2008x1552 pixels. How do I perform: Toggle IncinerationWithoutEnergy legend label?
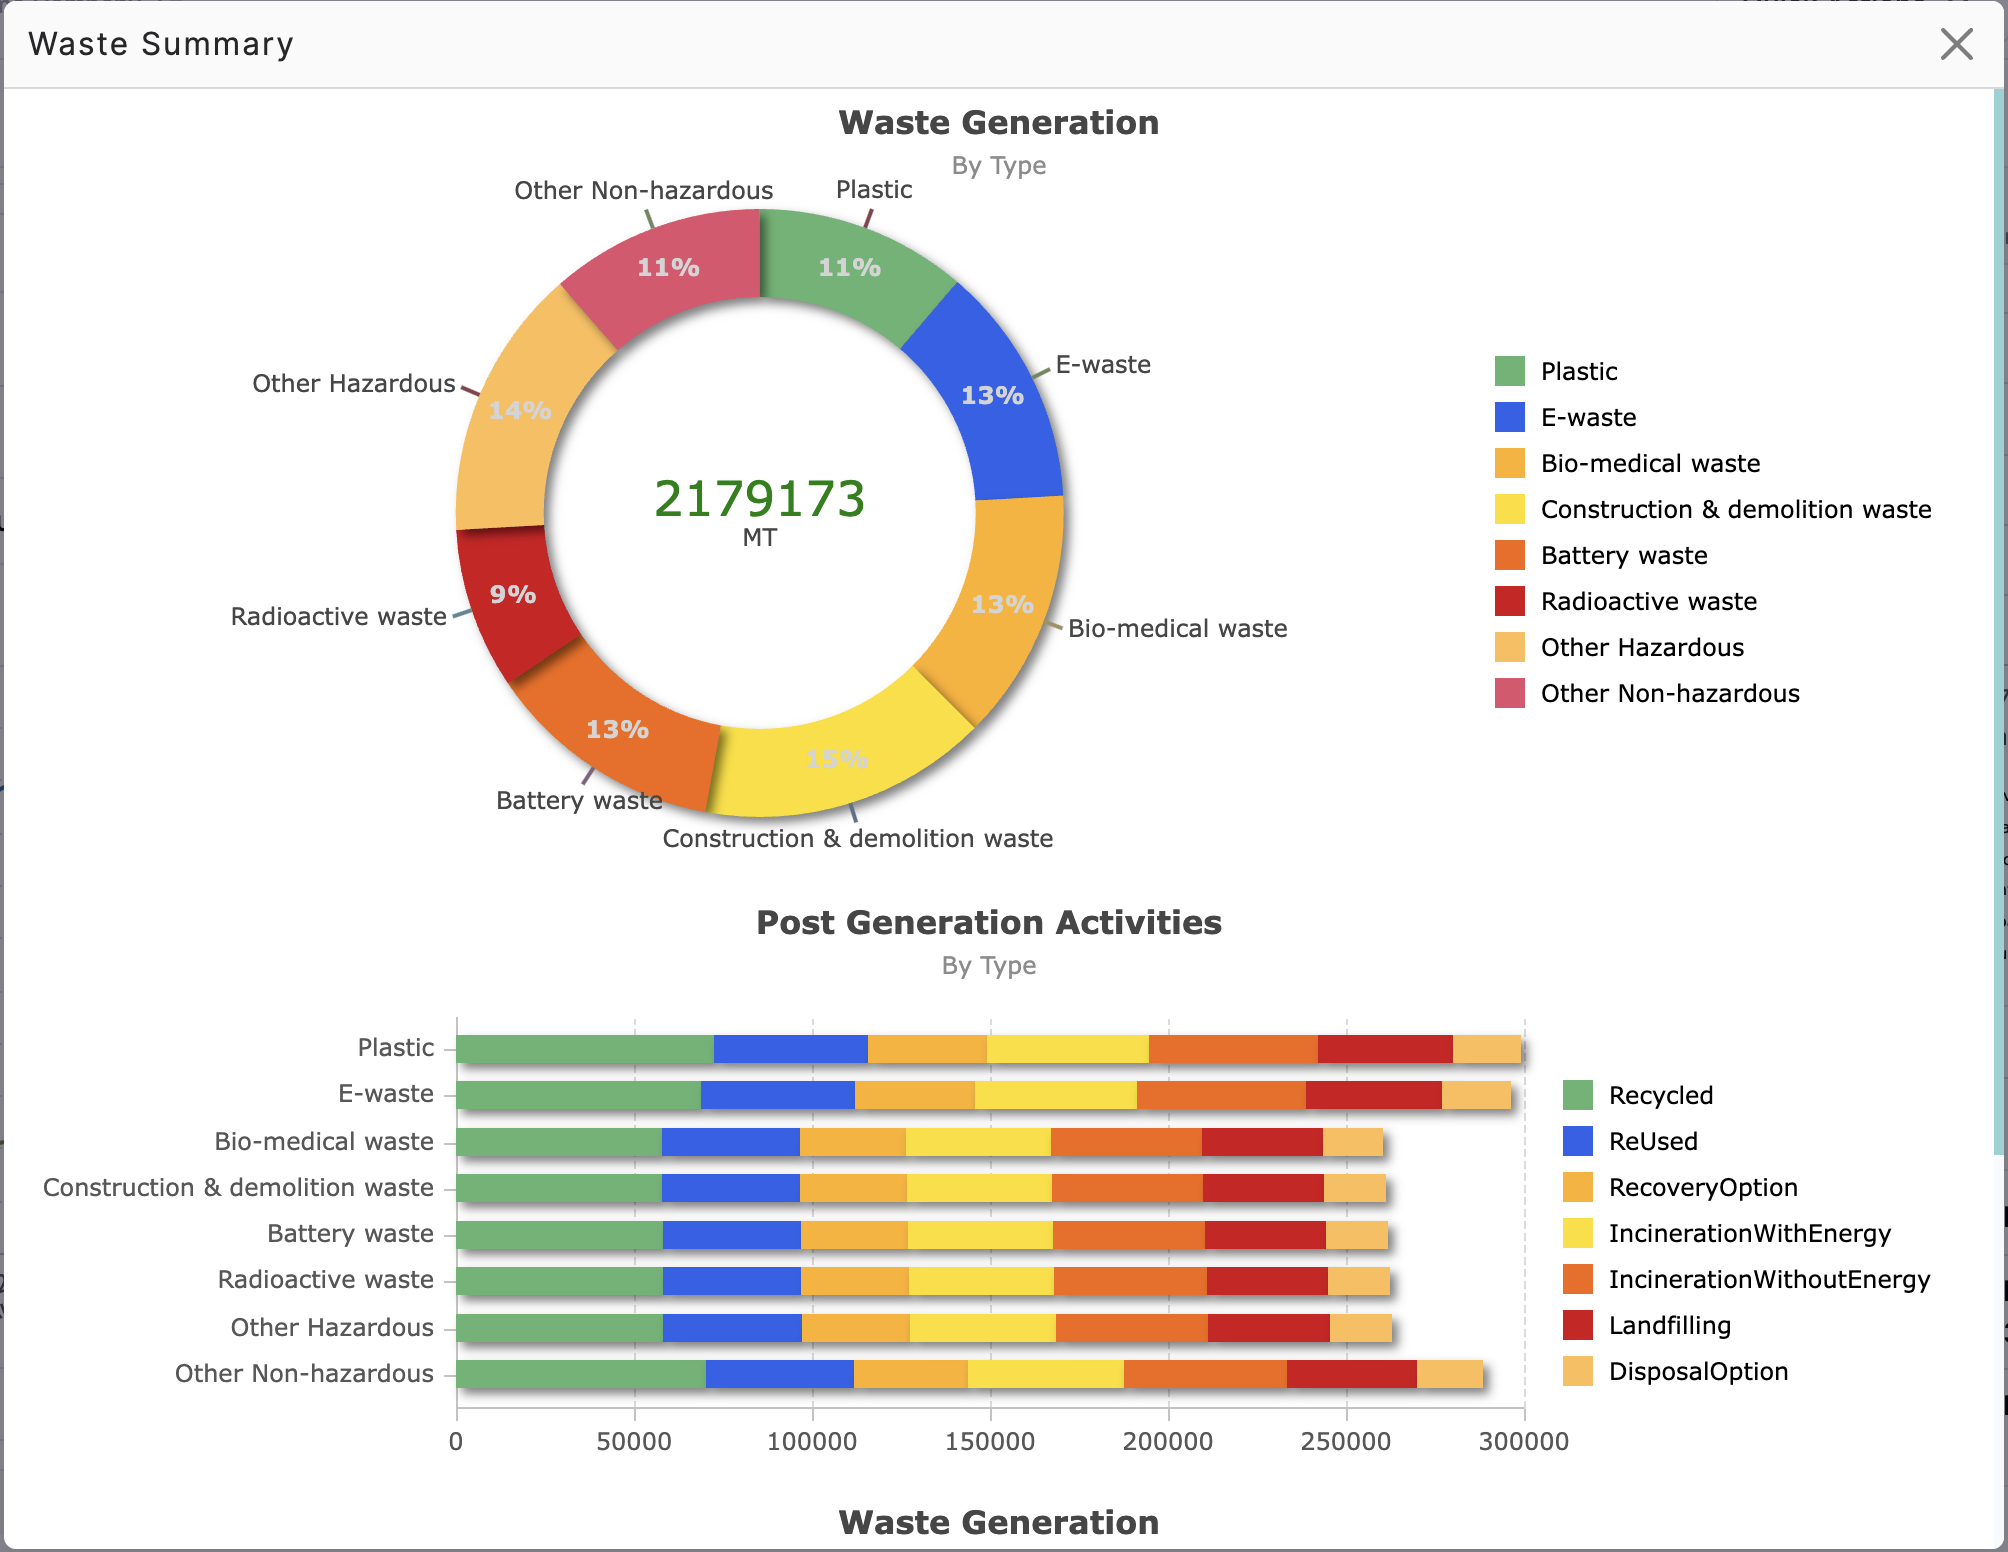coord(1769,1279)
